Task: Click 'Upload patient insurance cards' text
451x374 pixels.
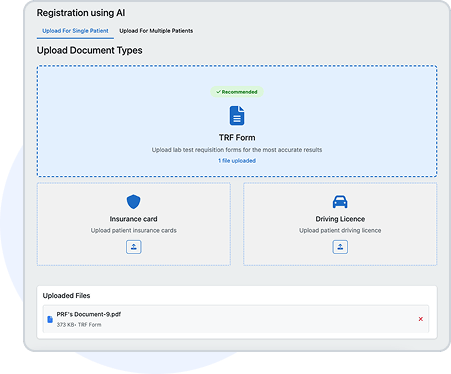Action: click(x=134, y=230)
